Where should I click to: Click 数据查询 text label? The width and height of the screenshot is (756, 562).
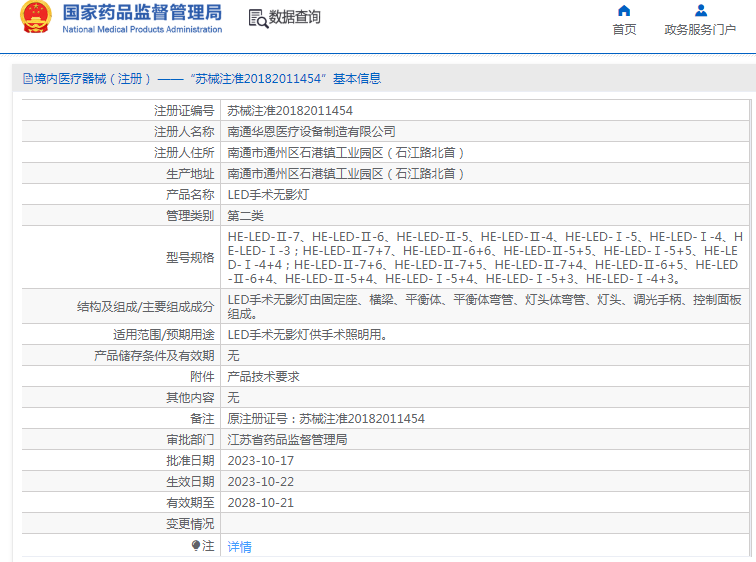[295, 17]
